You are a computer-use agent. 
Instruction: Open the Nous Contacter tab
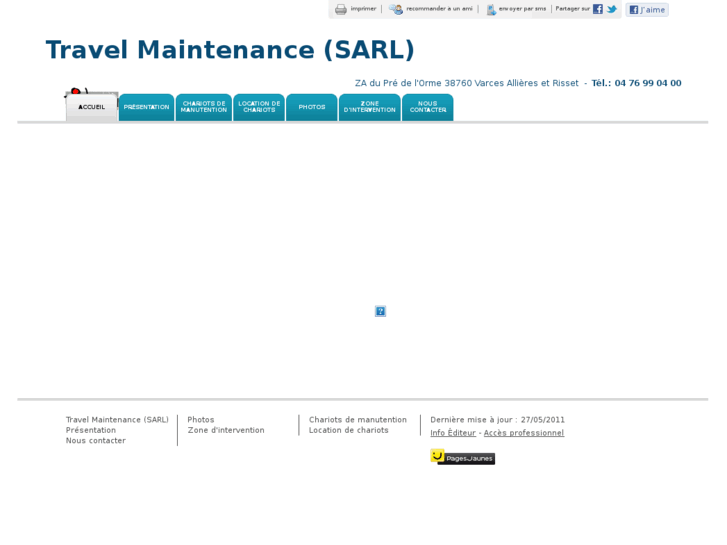tap(428, 107)
